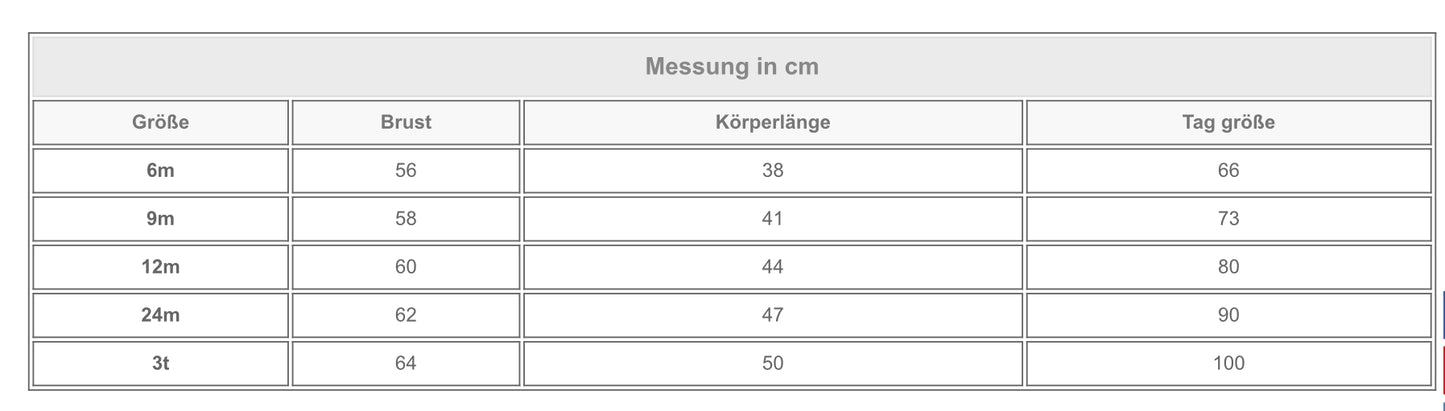Select the Größe column header

tap(160, 123)
